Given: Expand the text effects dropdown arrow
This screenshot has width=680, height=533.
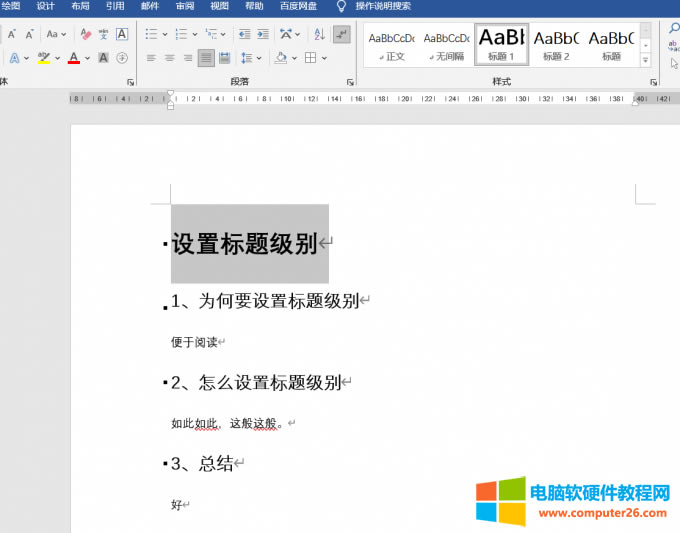Looking at the screenshot, I should [x=26, y=58].
